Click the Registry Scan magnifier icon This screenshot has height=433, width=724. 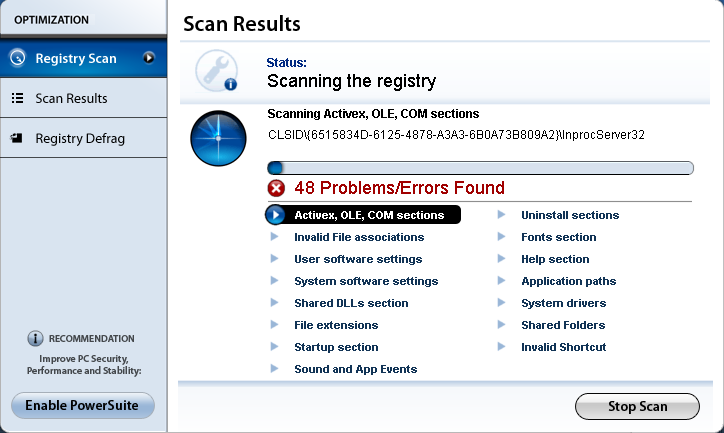(17, 58)
